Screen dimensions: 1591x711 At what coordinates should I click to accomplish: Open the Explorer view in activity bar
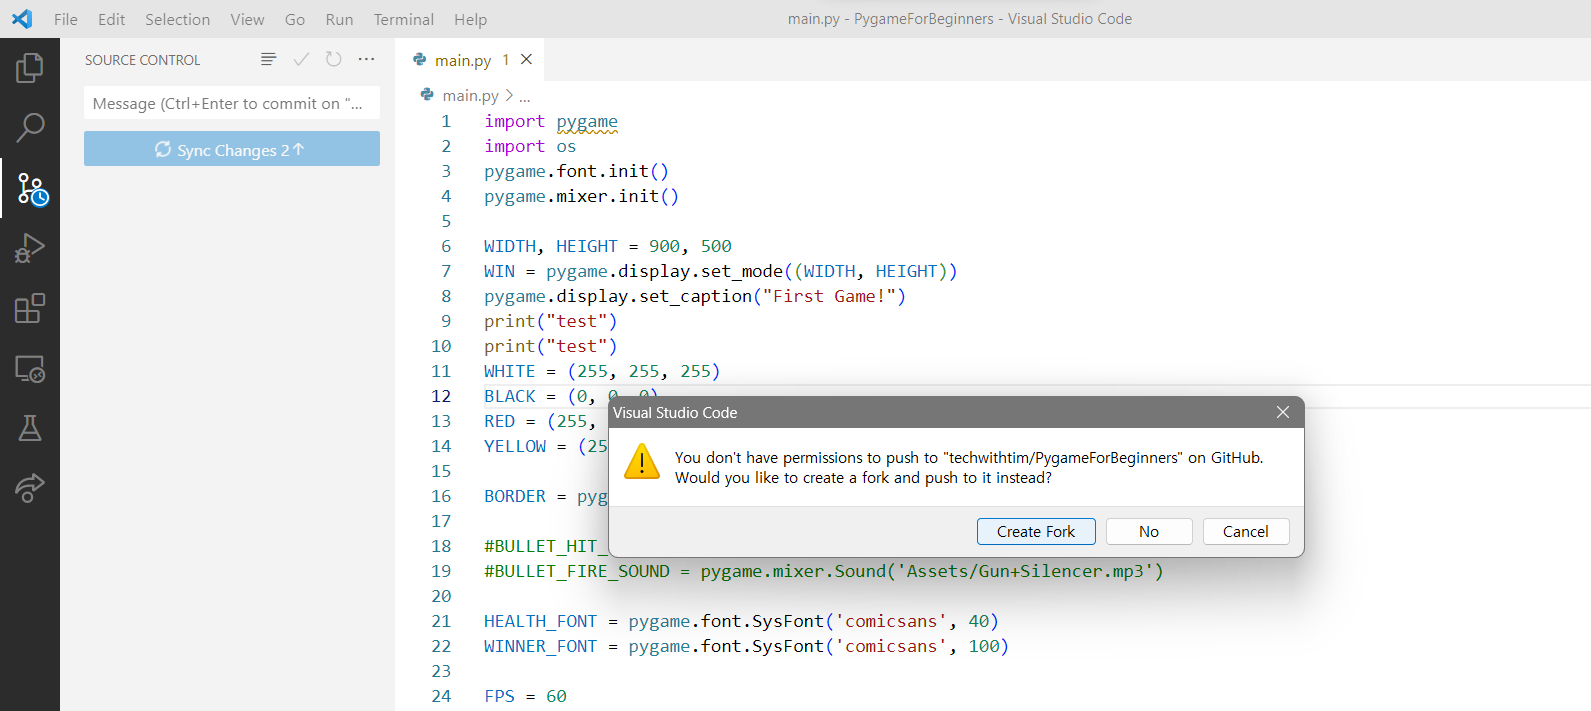(30, 68)
